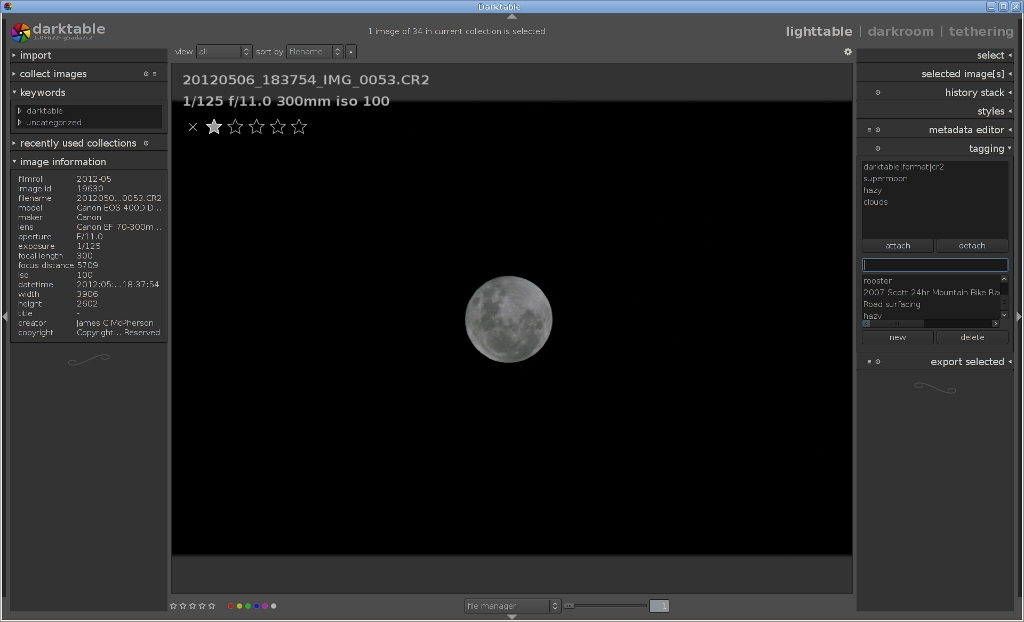Open the file manager layout dropdown
Image resolution: width=1024 pixels, height=622 pixels.
[x=513, y=606]
